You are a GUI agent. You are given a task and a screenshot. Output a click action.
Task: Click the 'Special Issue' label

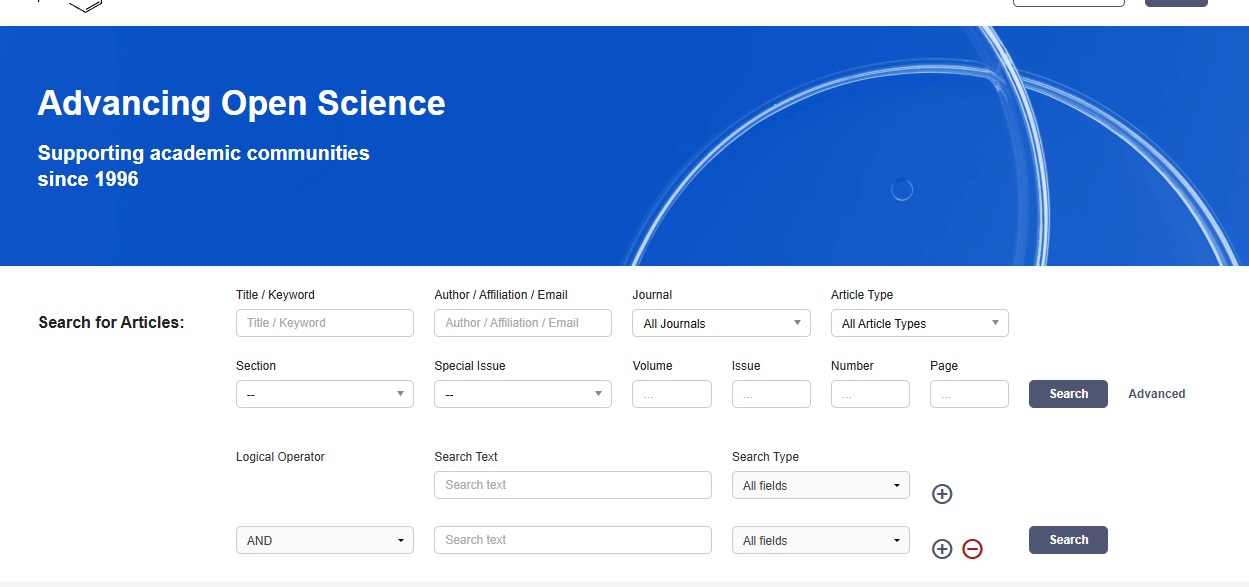[x=470, y=366]
